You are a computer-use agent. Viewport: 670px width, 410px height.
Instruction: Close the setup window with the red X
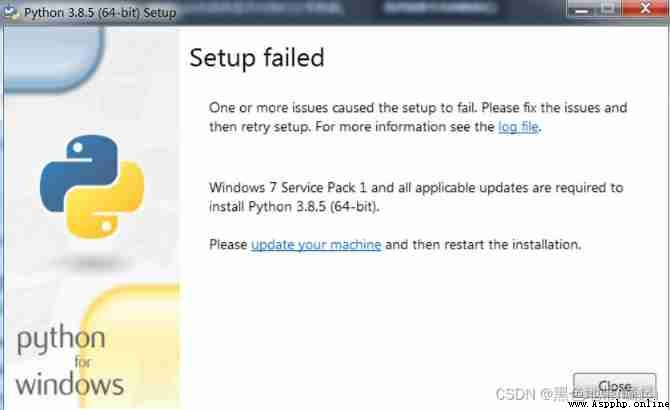[x=645, y=8]
